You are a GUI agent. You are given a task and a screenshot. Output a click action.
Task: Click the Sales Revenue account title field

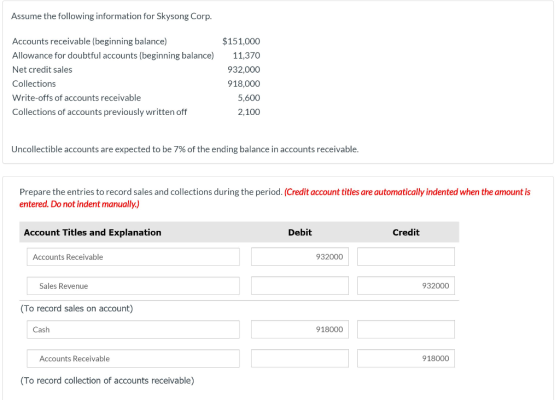(133, 286)
